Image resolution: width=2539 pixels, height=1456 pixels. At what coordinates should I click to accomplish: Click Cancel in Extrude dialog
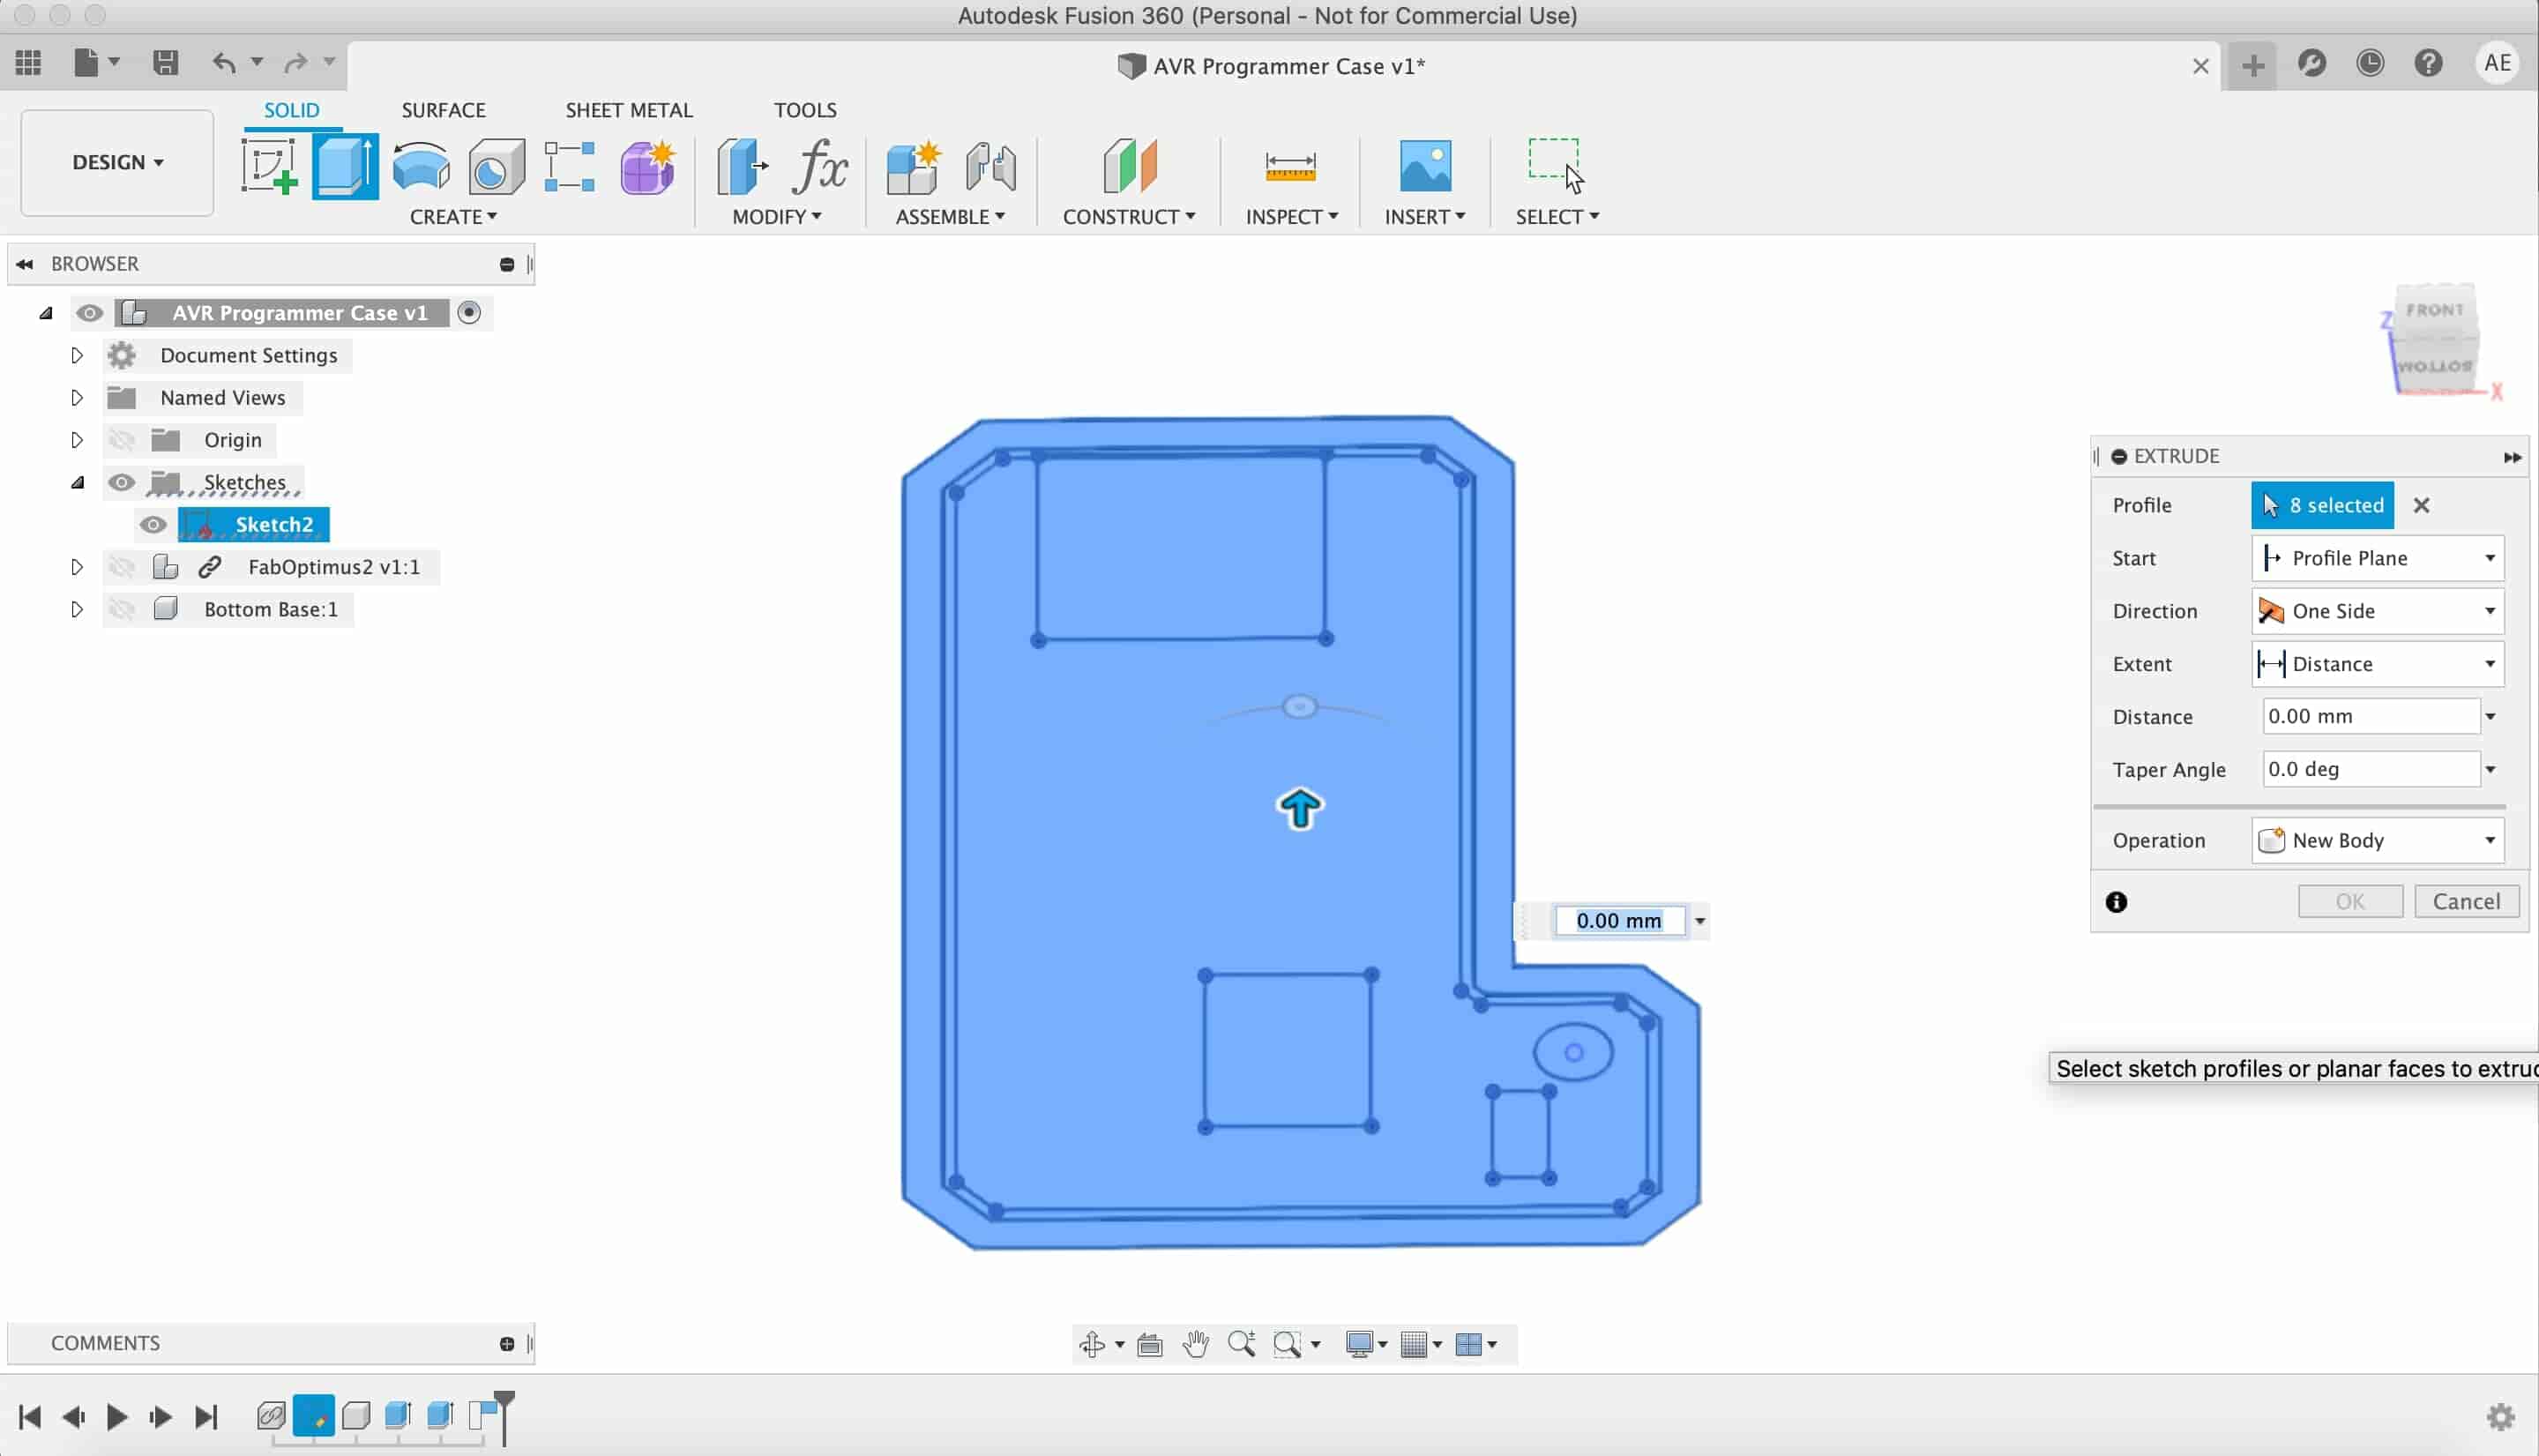click(2466, 902)
